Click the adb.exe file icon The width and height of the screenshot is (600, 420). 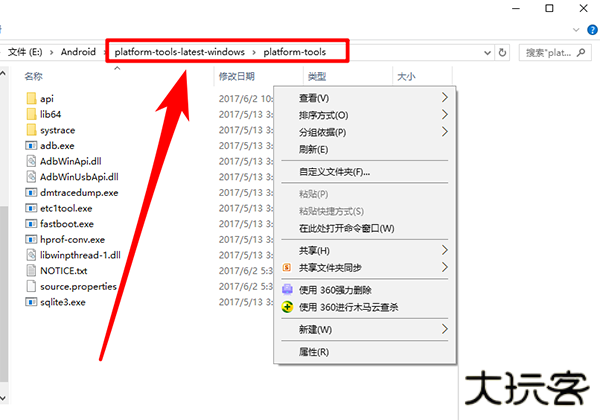click(31, 146)
